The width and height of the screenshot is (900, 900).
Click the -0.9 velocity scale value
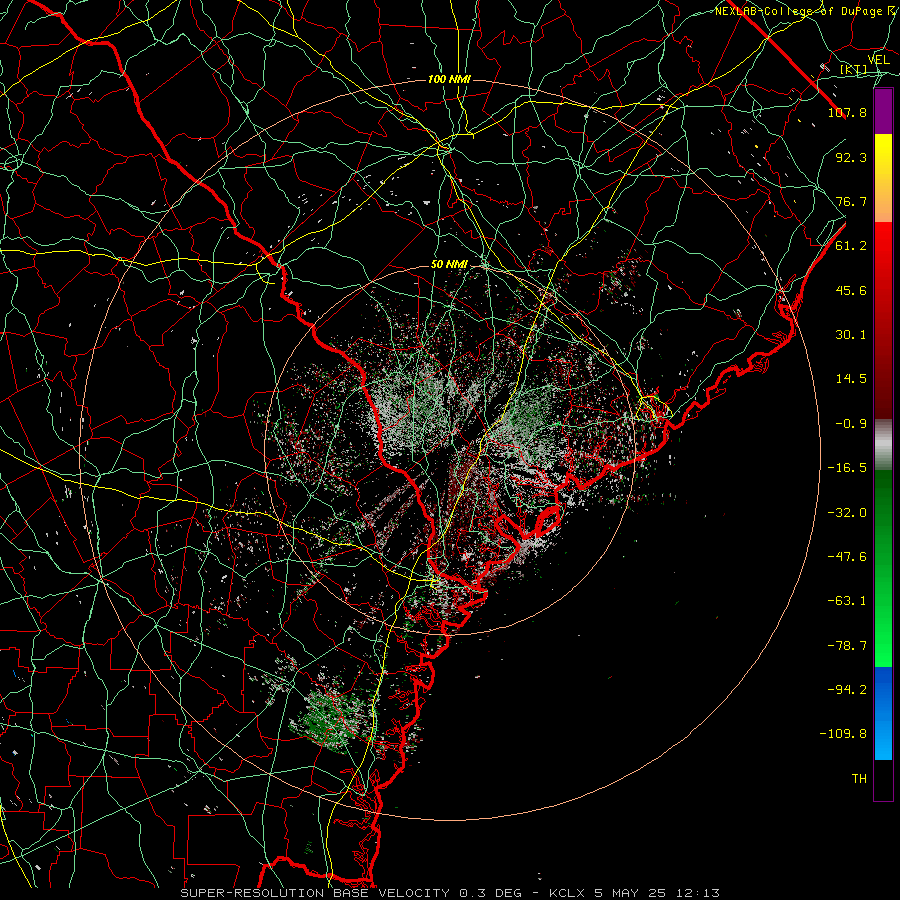851,424
